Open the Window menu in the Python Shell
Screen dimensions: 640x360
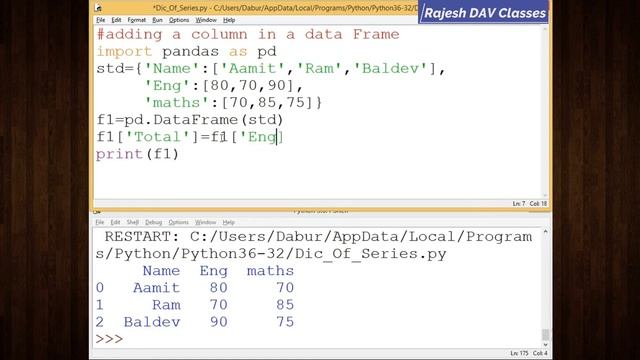click(x=205, y=222)
